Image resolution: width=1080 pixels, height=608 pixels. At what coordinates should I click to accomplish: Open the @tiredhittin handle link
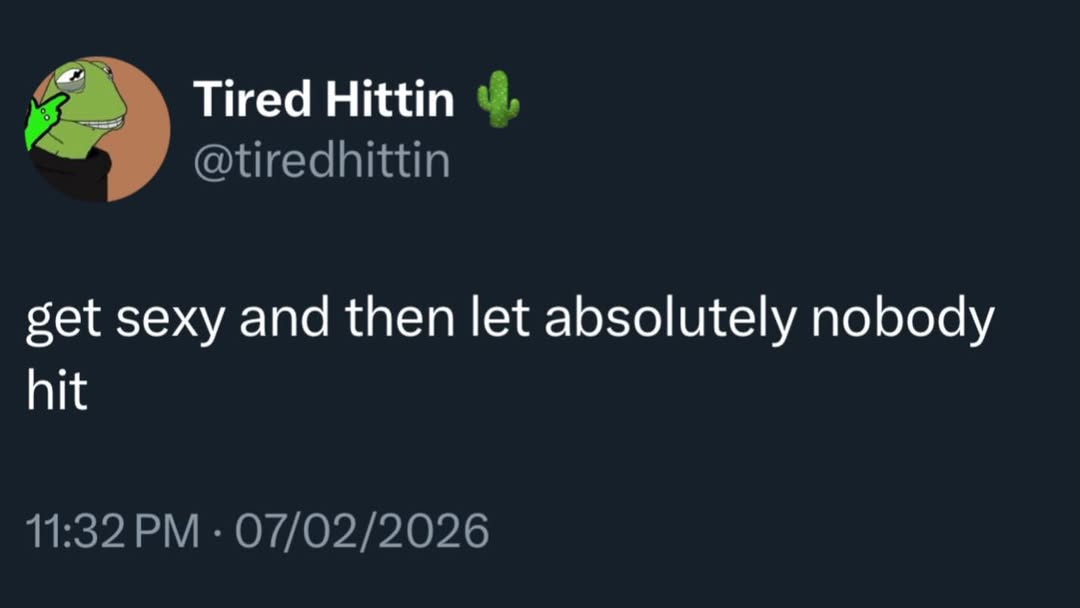320,160
